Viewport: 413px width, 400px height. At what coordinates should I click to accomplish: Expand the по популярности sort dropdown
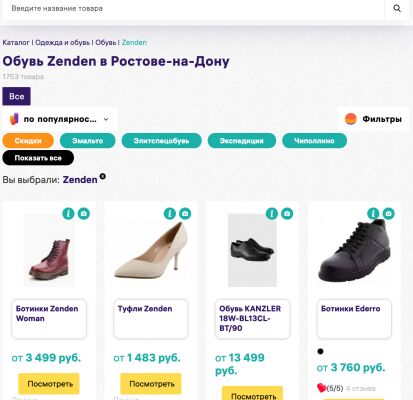pos(59,119)
